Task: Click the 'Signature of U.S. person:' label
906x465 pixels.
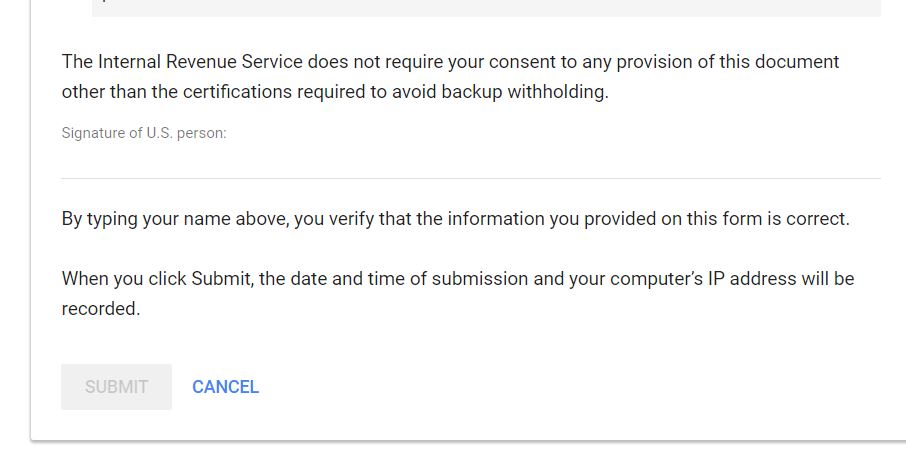Action: coord(144,133)
